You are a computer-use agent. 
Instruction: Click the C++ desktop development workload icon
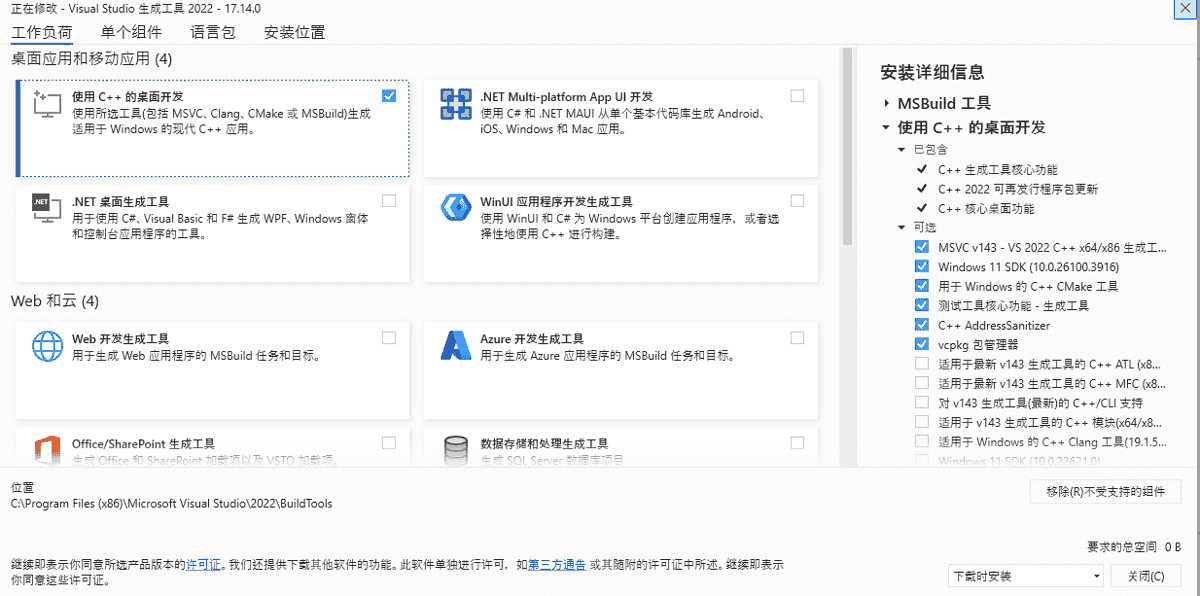click(x=47, y=104)
